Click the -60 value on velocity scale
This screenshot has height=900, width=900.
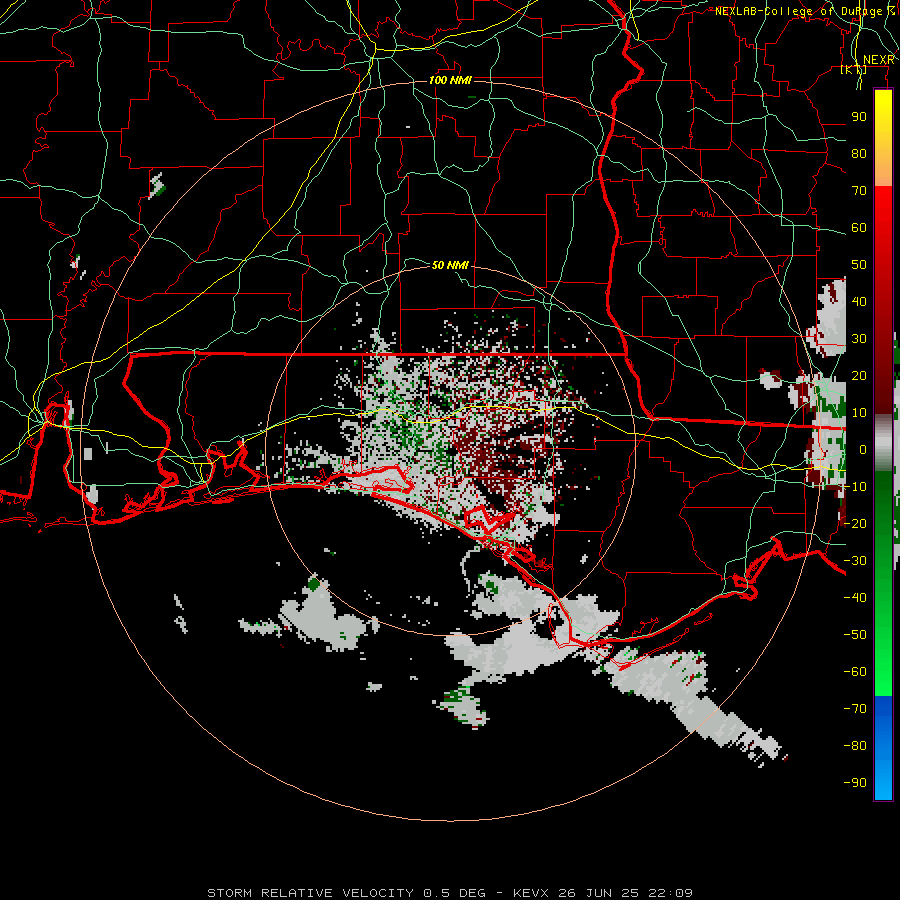tap(855, 672)
